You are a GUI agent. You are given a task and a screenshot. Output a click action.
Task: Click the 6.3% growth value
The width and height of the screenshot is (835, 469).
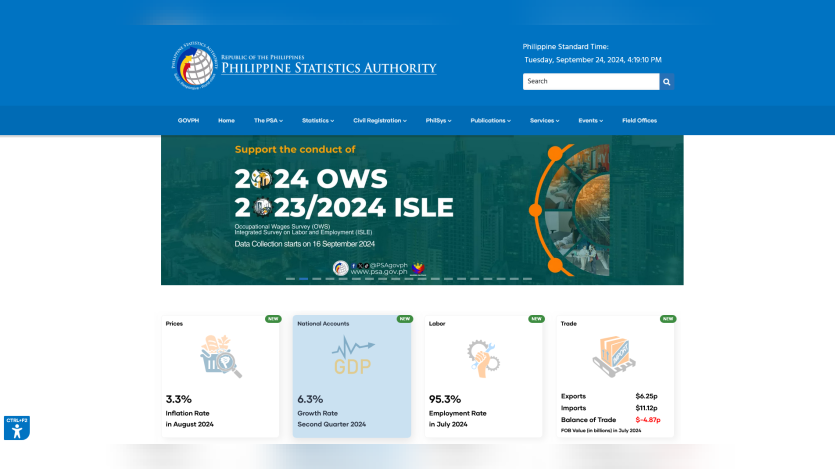[310, 399]
